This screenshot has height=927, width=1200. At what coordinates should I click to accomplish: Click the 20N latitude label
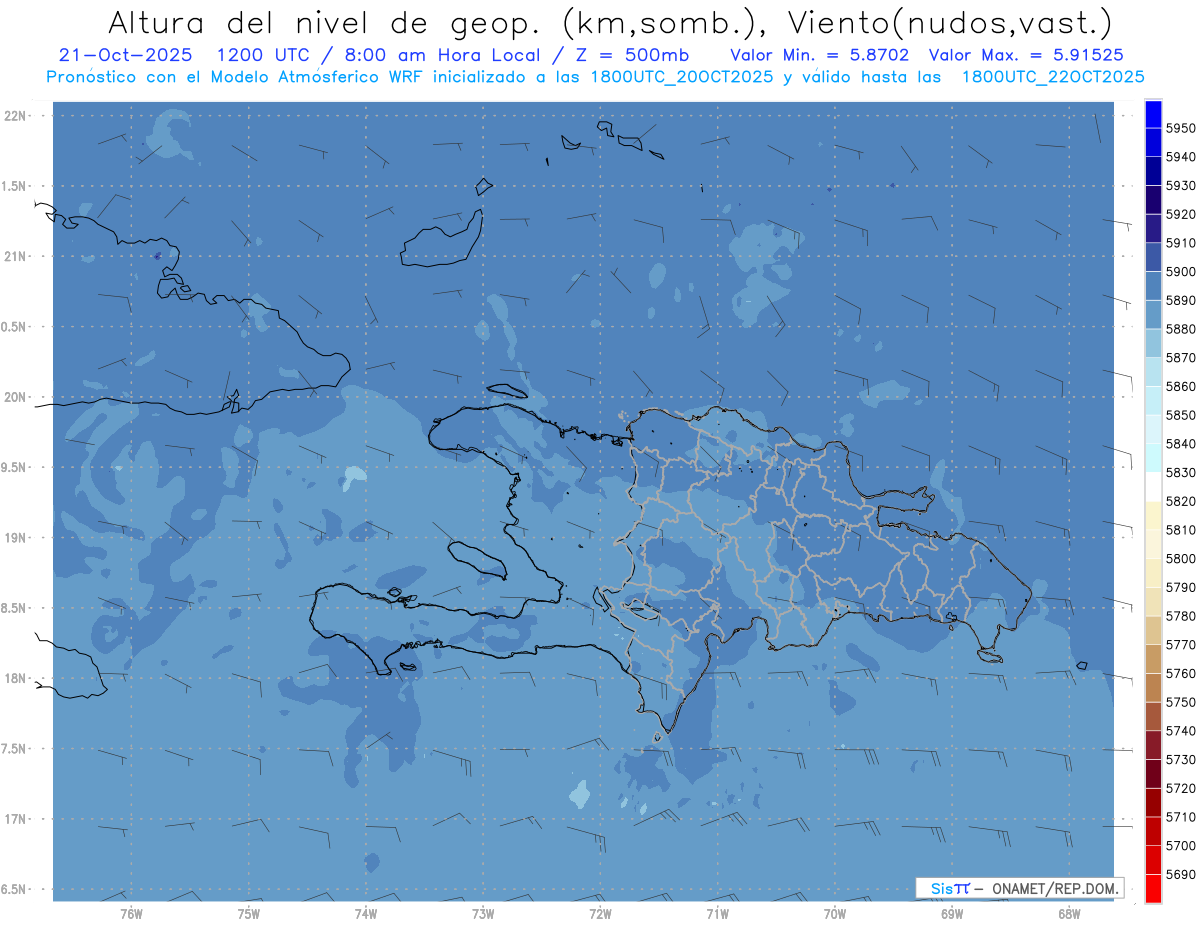coord(14,398)
